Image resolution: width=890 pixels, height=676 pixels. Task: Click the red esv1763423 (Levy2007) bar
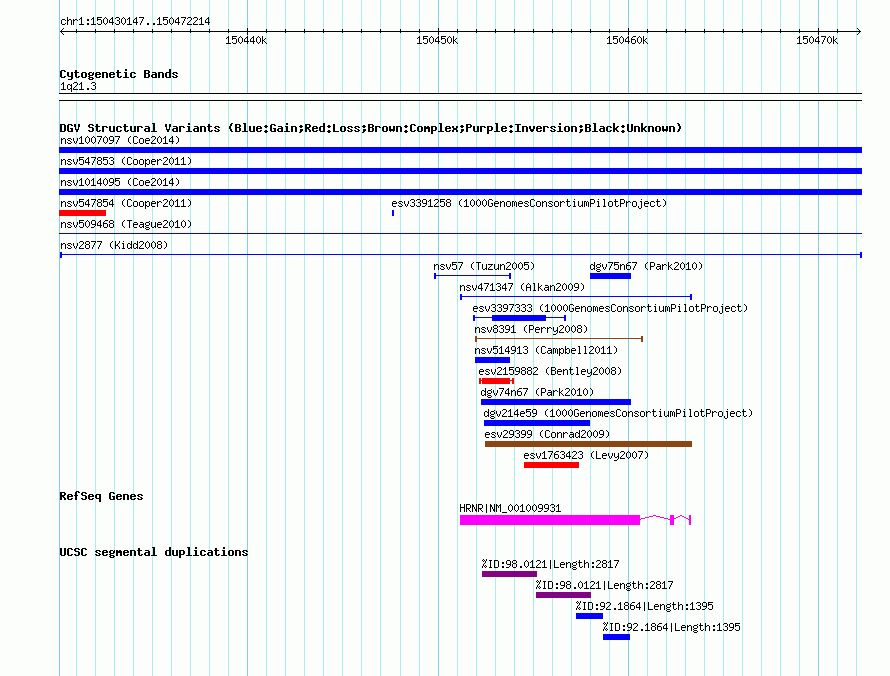551,465
